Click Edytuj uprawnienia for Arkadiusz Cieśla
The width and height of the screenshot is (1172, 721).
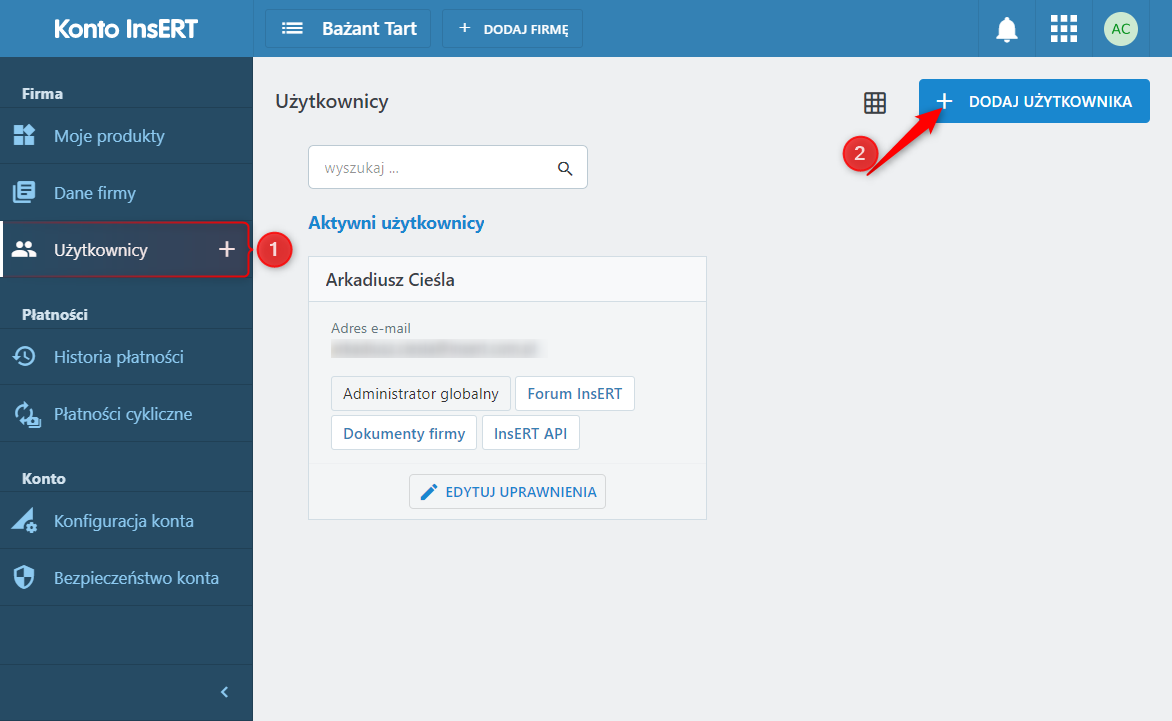[507, 492]
